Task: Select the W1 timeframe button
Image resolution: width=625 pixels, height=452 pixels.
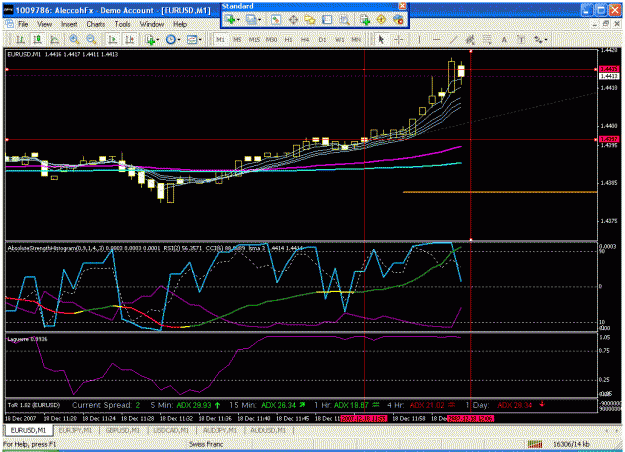Action: [340, 39]
